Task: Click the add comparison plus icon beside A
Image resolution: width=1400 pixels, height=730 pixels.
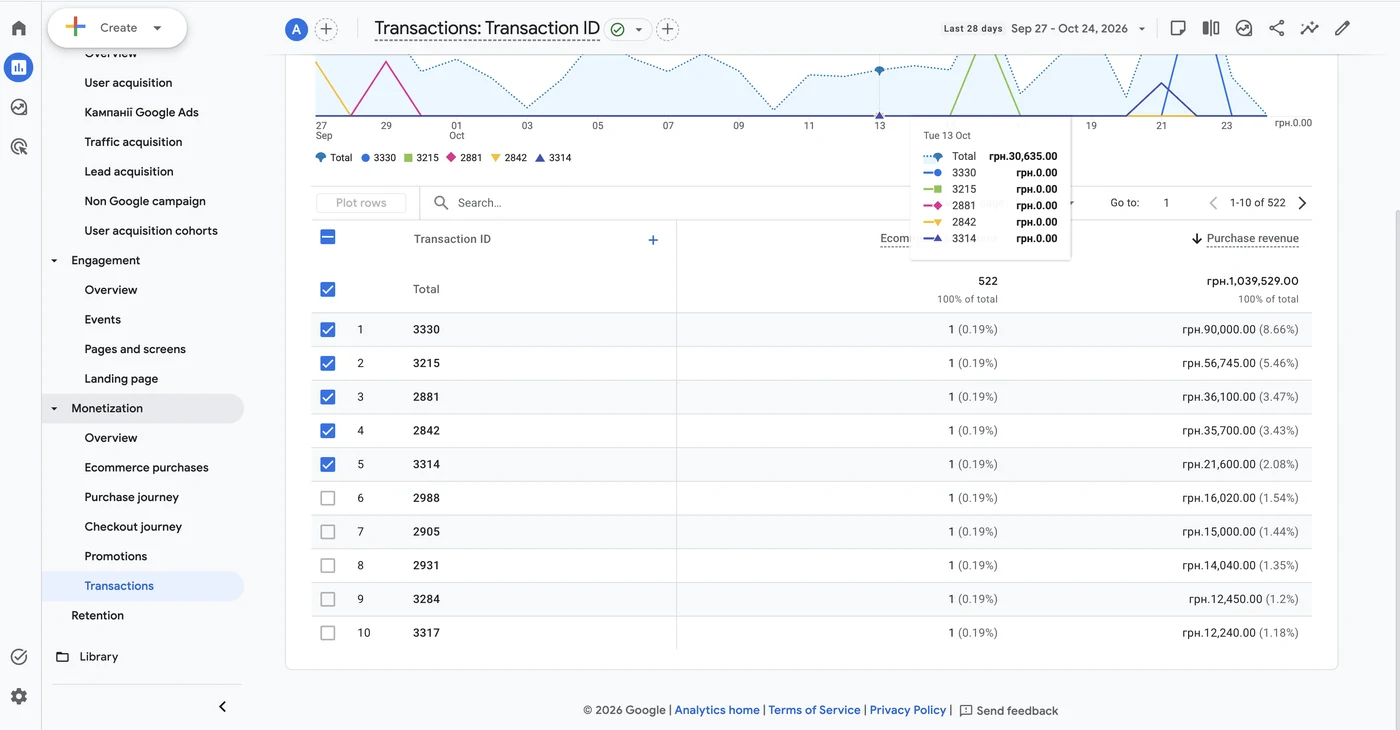Action: coord(326,29)
